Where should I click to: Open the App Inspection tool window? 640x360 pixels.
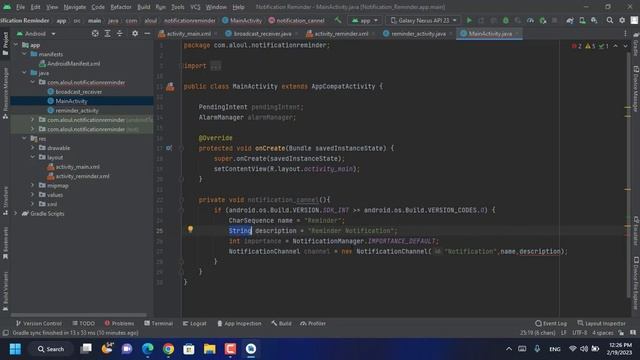tap(239, 323)
